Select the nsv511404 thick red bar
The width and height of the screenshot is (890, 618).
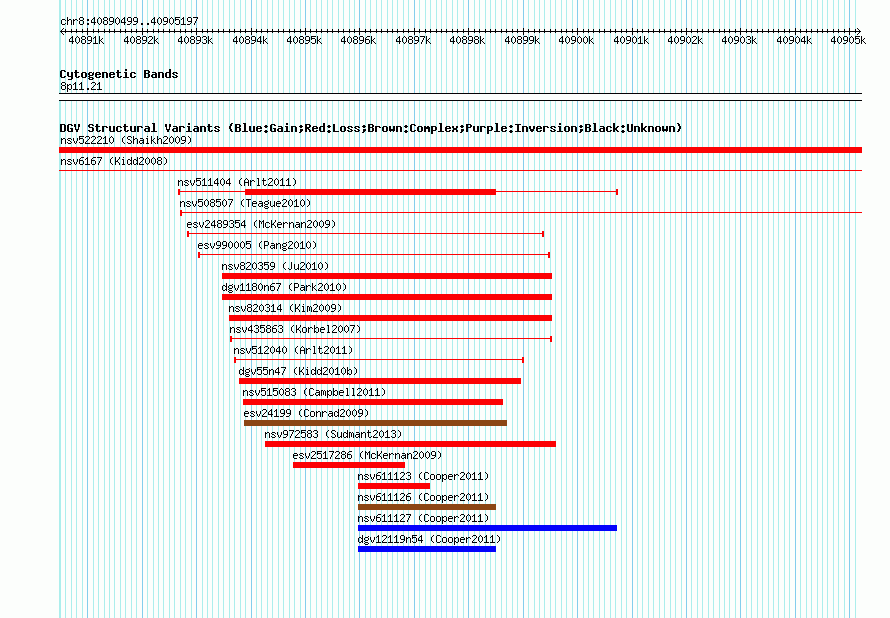[370, 192]
